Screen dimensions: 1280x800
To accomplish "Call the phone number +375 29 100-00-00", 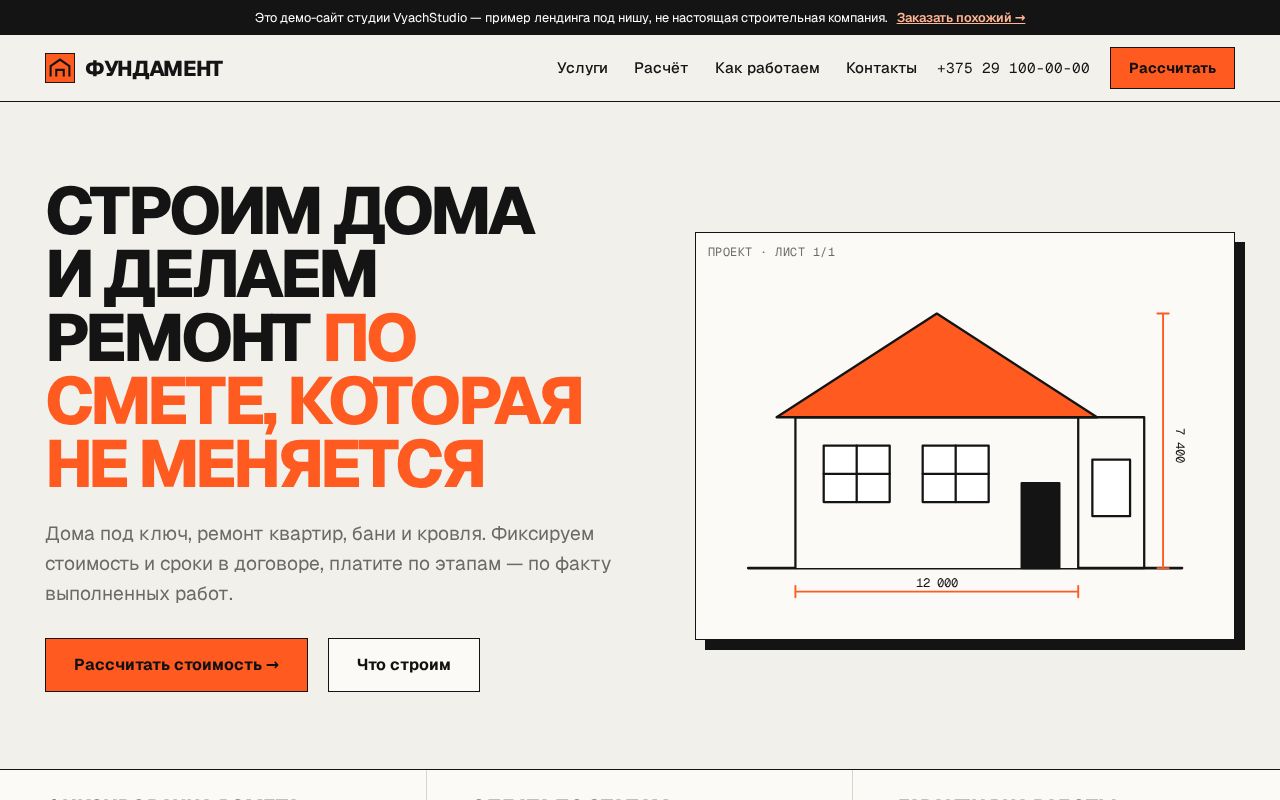I will pos(1013,68).
